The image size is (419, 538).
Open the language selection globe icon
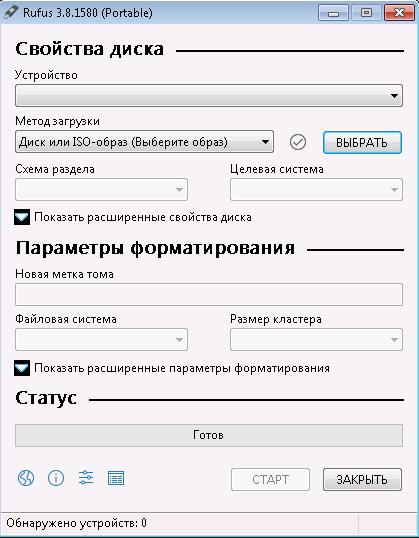[x=26, y=478]
